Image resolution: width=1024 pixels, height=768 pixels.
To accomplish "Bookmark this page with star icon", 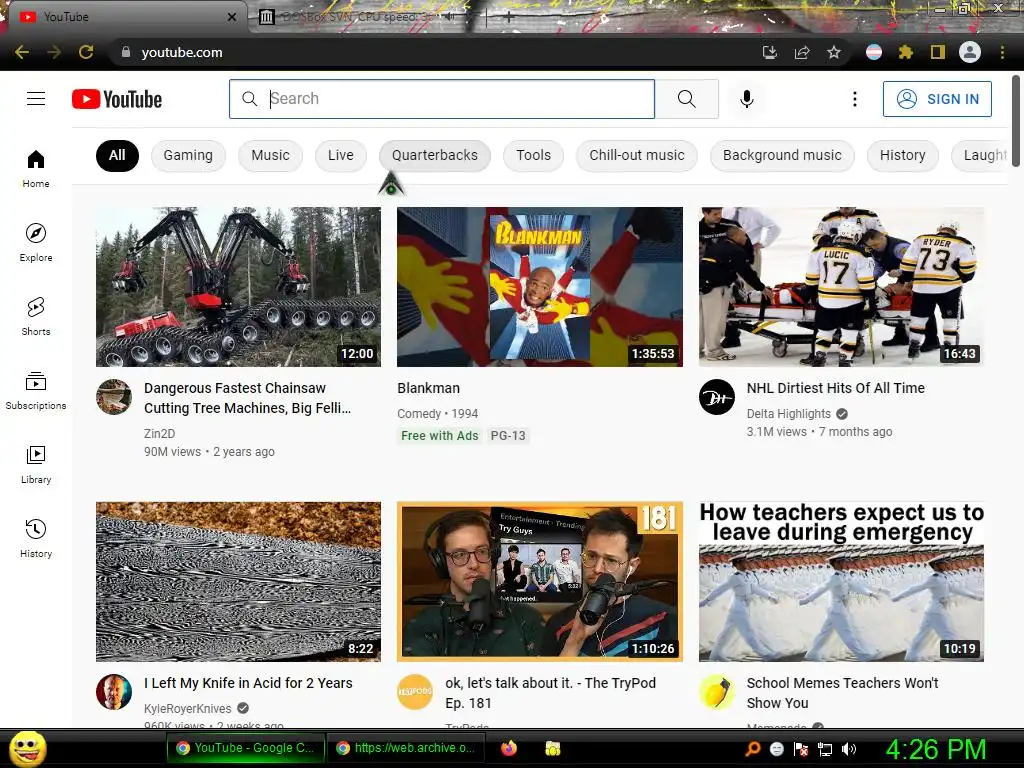I will [x=833, y=52].
